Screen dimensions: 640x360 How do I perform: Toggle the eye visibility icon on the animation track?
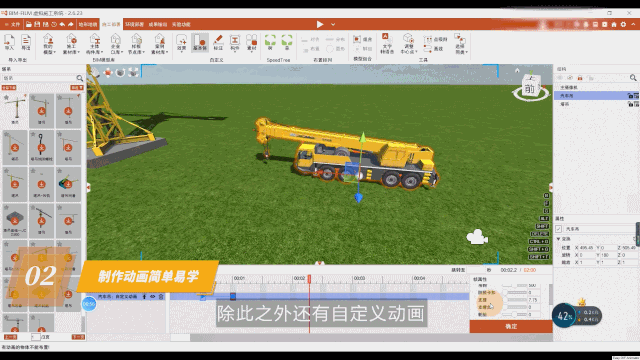click(153, 297)
